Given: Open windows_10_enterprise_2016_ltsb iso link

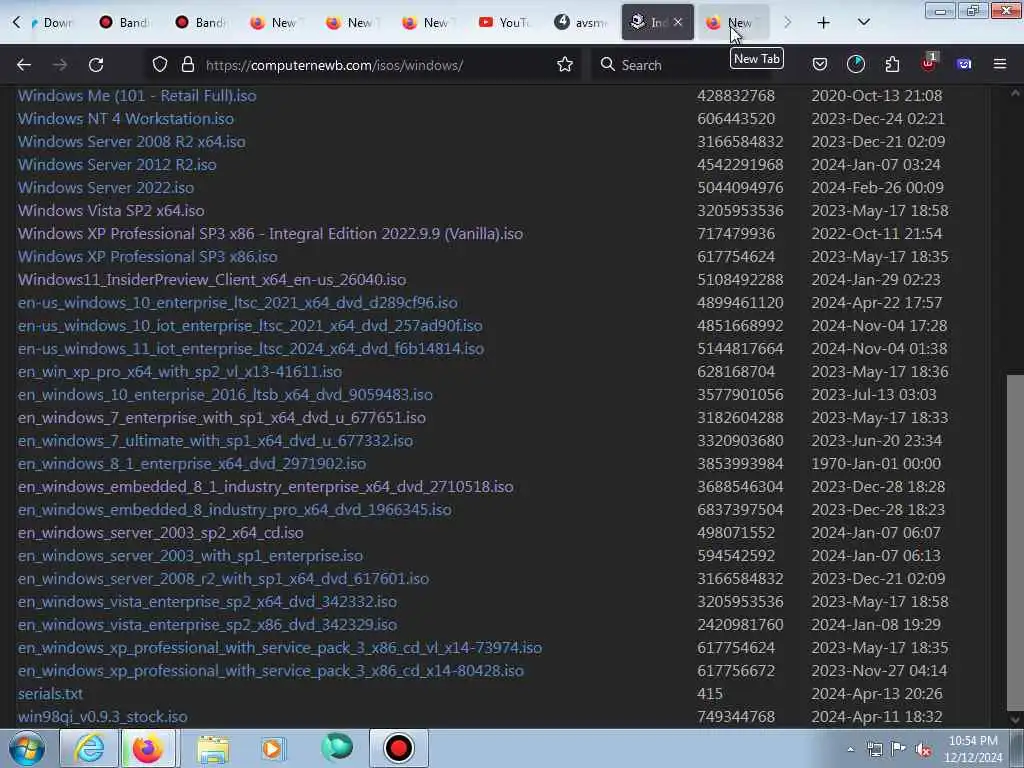Looking at the screenshot, I should click(225, 394).
